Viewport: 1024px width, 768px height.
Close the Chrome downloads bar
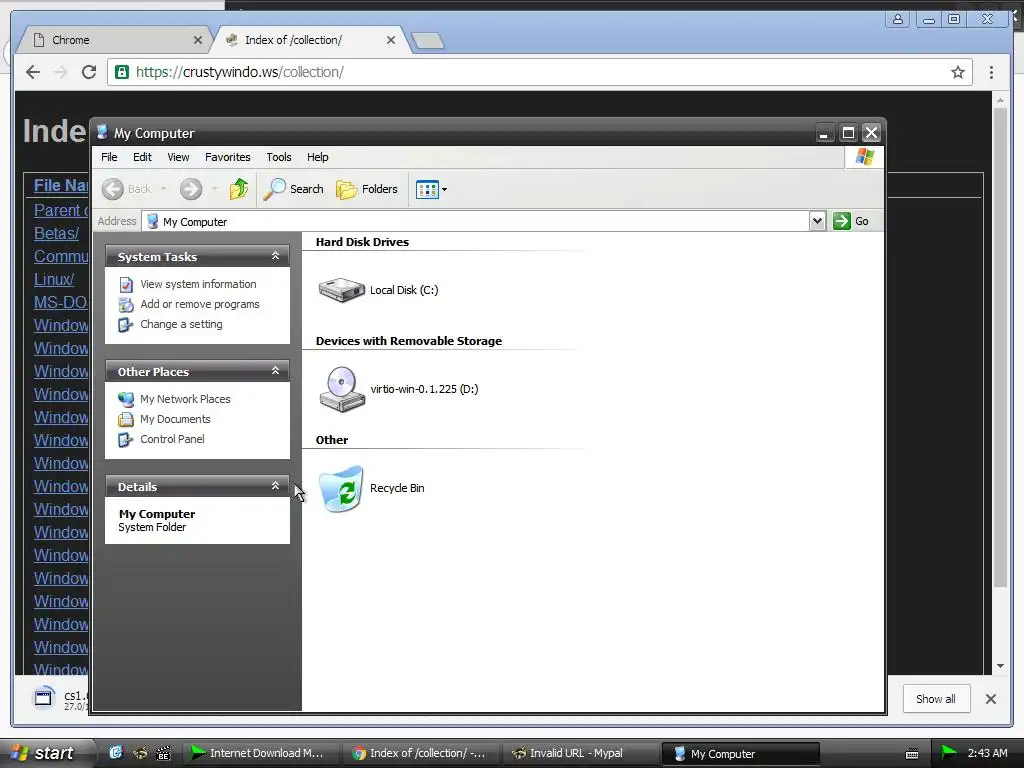991,699
